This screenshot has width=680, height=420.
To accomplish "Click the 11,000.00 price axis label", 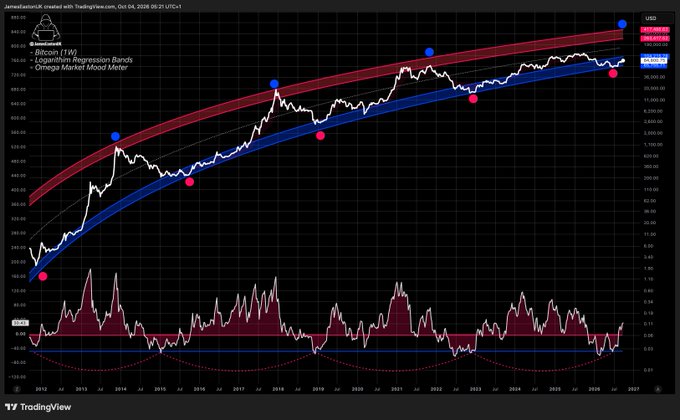I will tap(654, 100).
